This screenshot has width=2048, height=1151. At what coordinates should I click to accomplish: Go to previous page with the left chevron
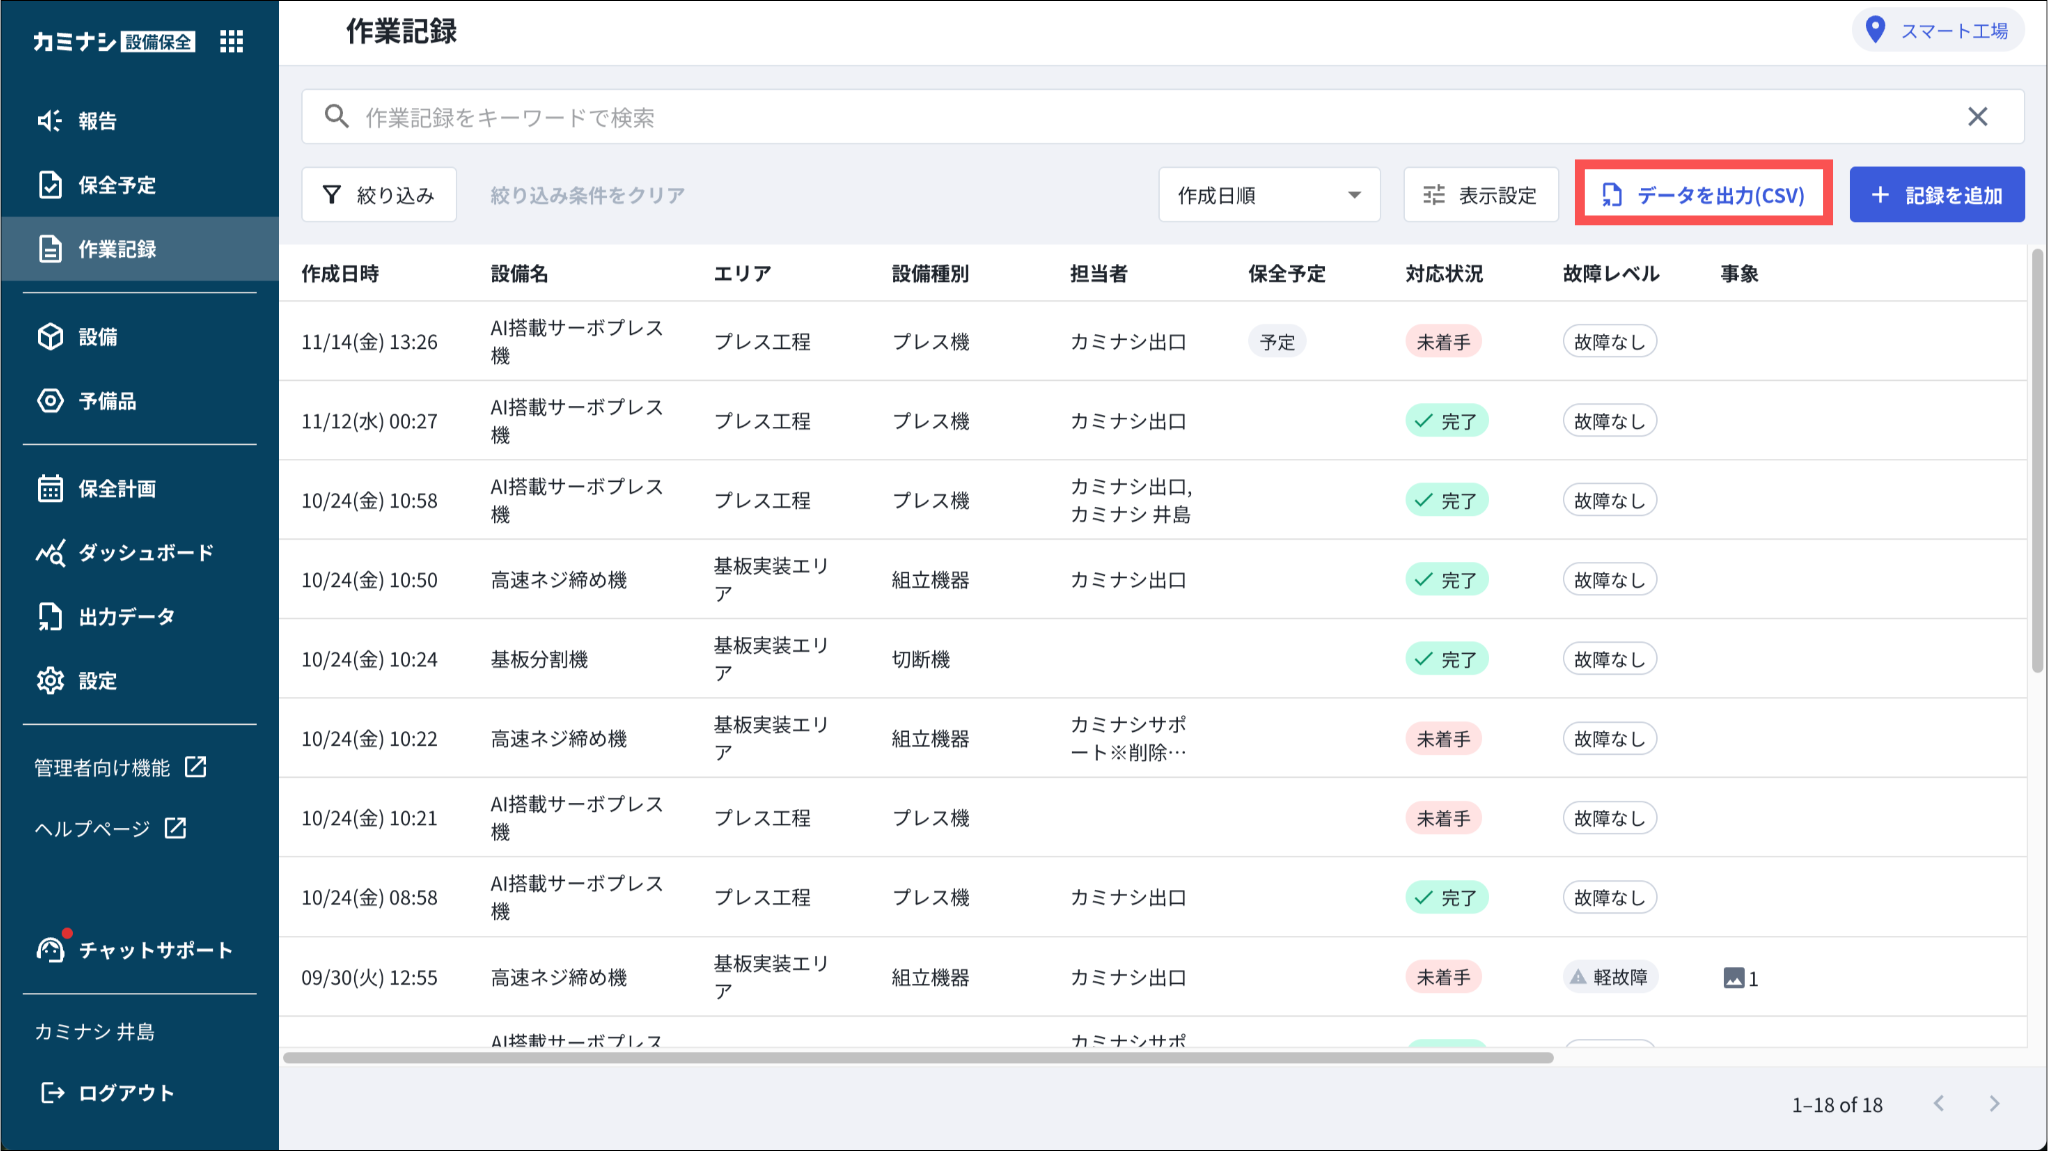coord(1939,1104)
